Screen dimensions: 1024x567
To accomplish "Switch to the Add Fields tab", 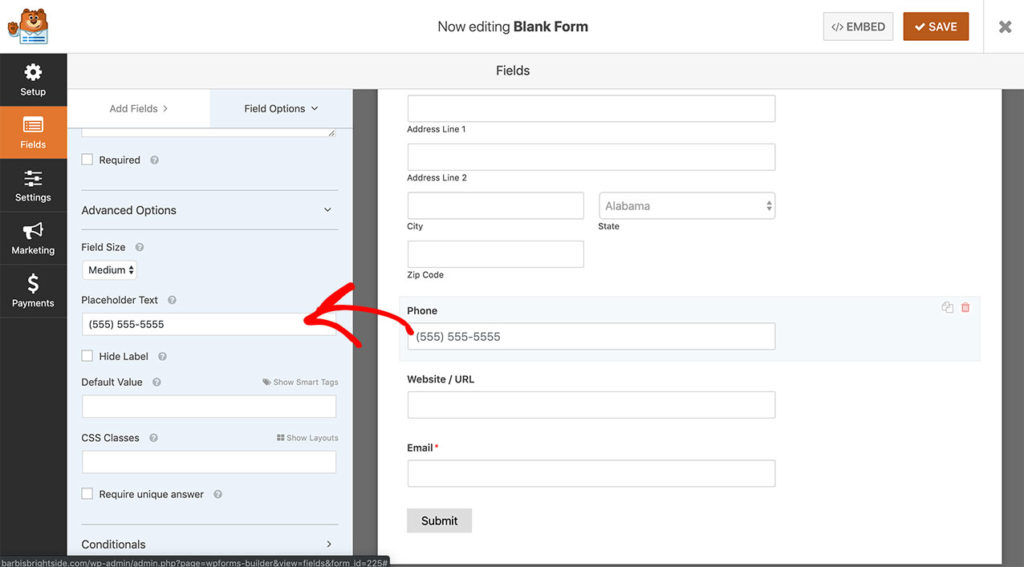I will click(x=138, y=108).
